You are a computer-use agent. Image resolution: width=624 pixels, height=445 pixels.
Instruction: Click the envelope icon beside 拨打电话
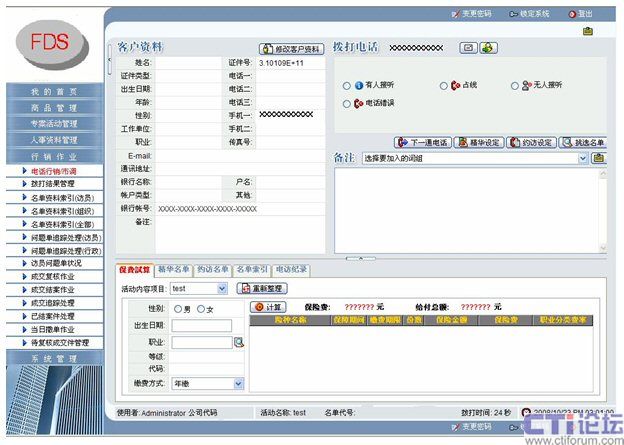(468, 47)
